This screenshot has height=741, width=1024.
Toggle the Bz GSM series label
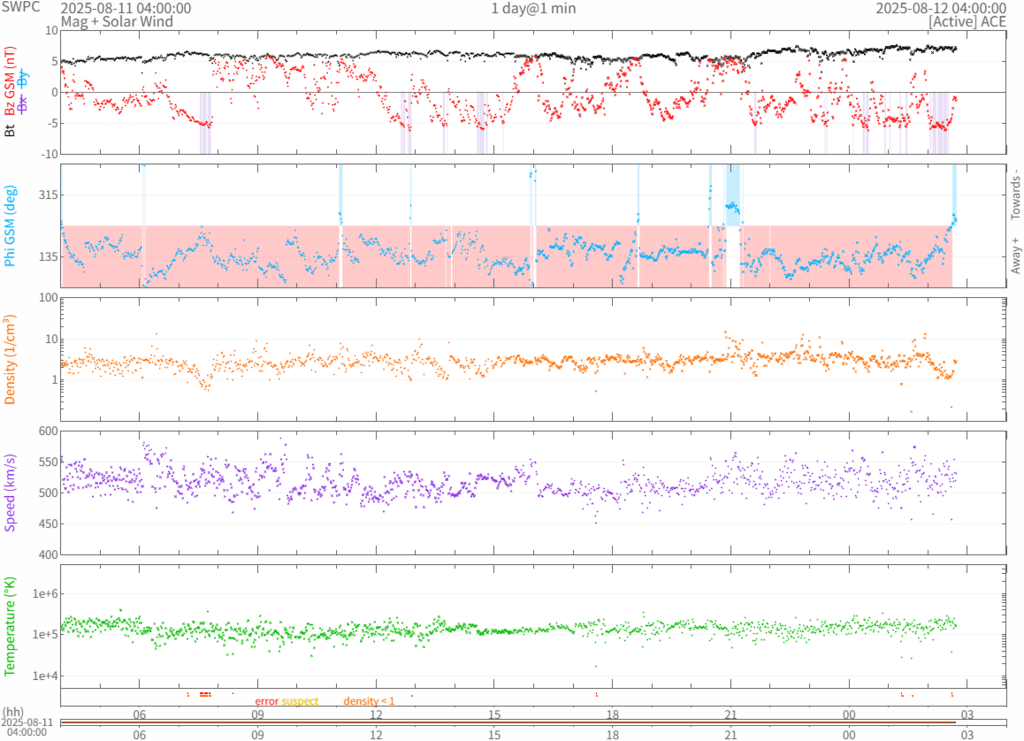pyautogui.click(x=10, y=82)
